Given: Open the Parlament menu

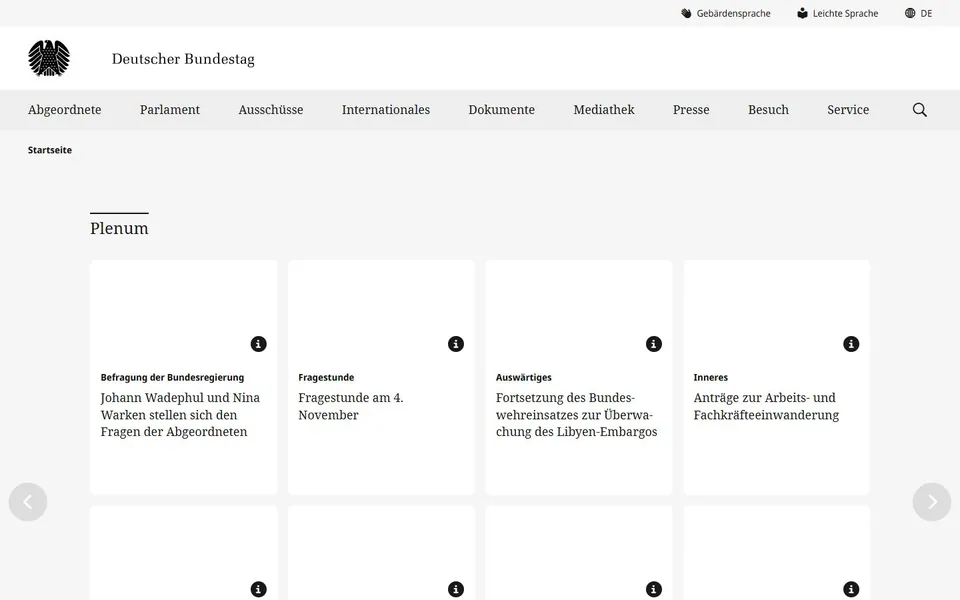Looking at the screenshot, I should point(170,110).
